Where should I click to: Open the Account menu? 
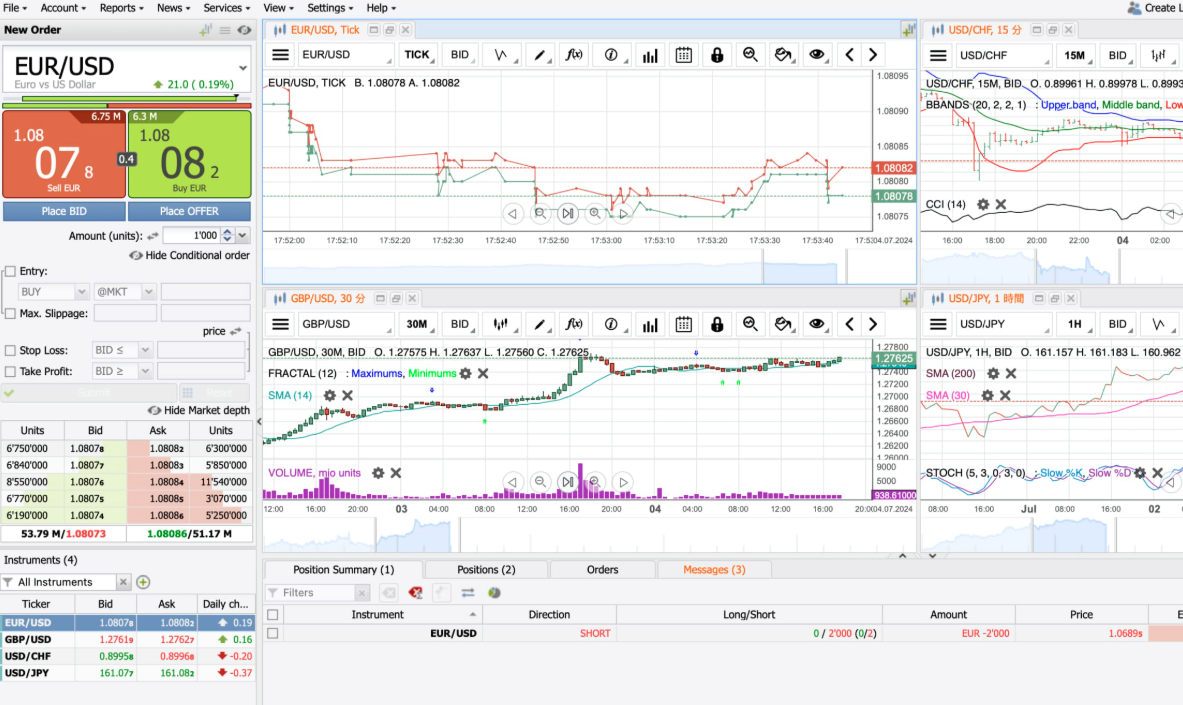(x=63, y=8)
